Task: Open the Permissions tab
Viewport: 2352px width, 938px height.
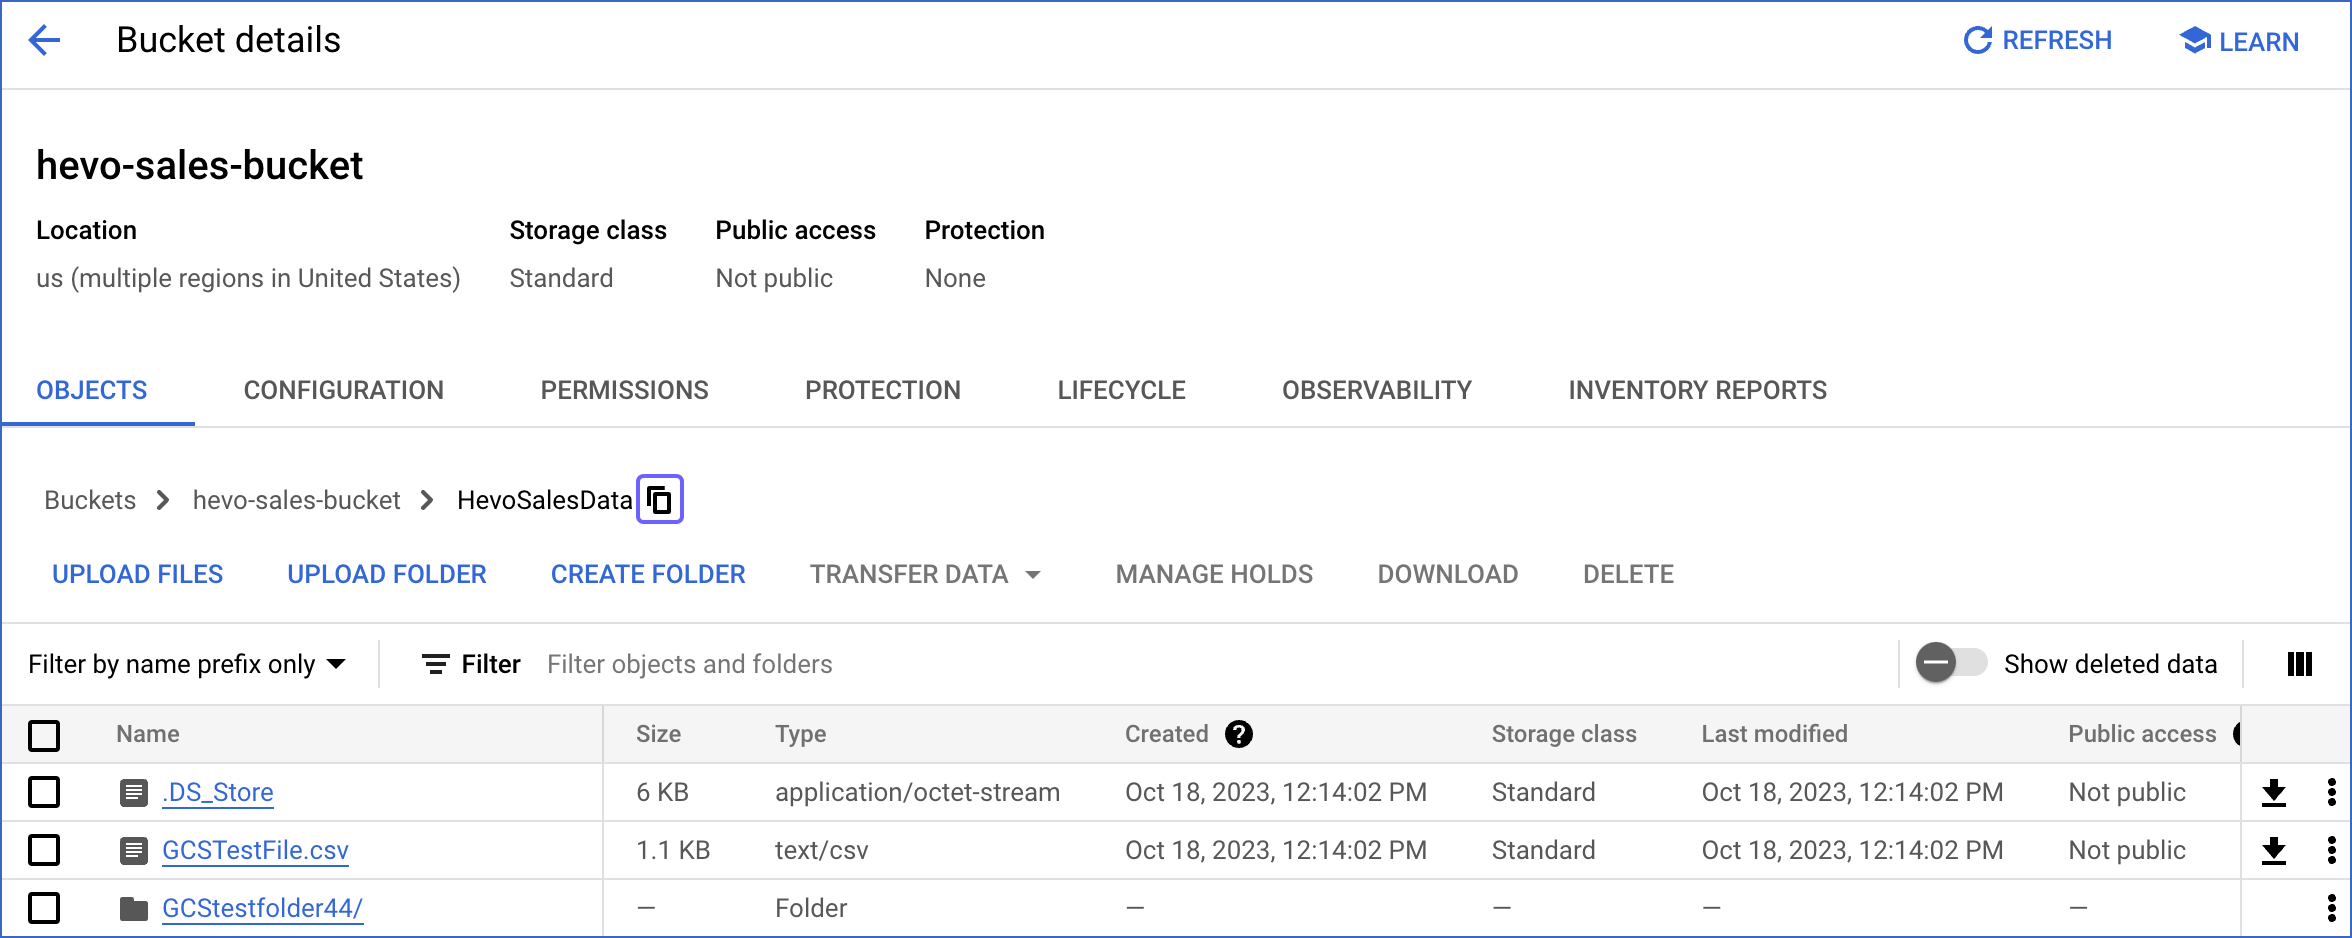Action: (x=625, y=390)
